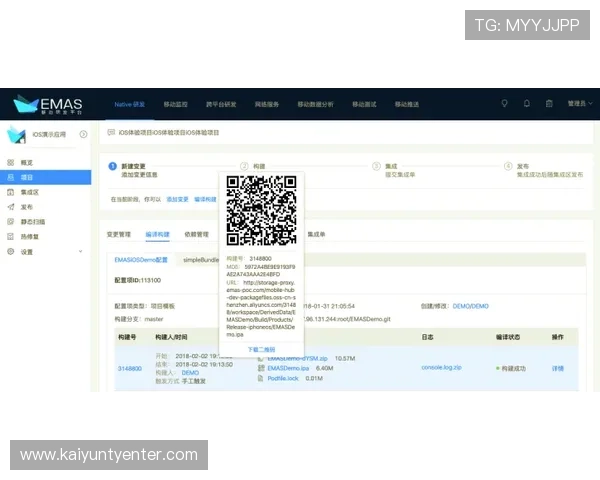
Task: Open the Native 研发 top menu
Action: [x=129, y=104]
